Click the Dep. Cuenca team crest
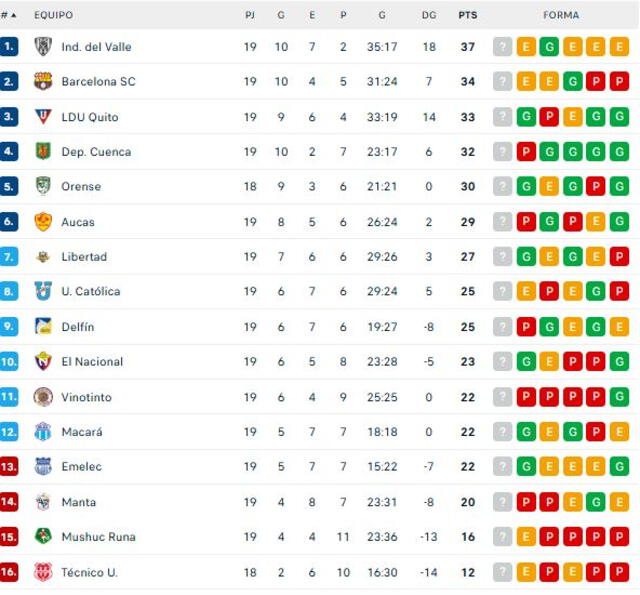640x595 pixels. 42,152
